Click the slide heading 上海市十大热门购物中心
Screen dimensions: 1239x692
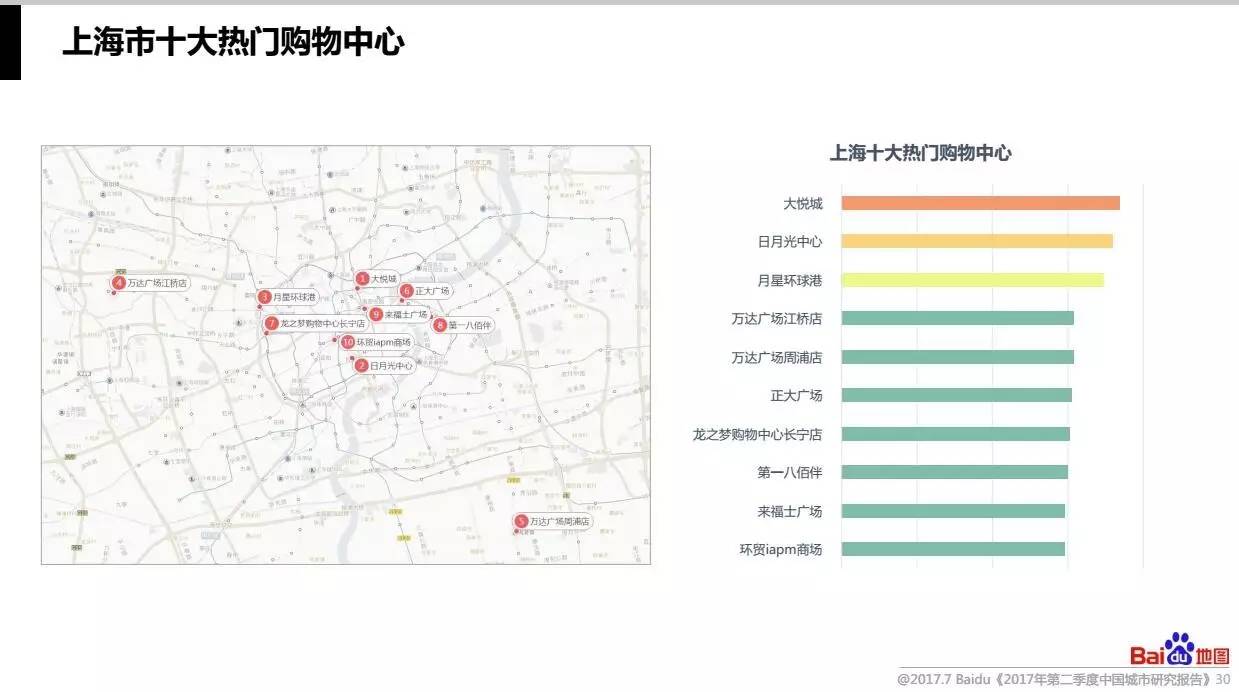point(233,43)
